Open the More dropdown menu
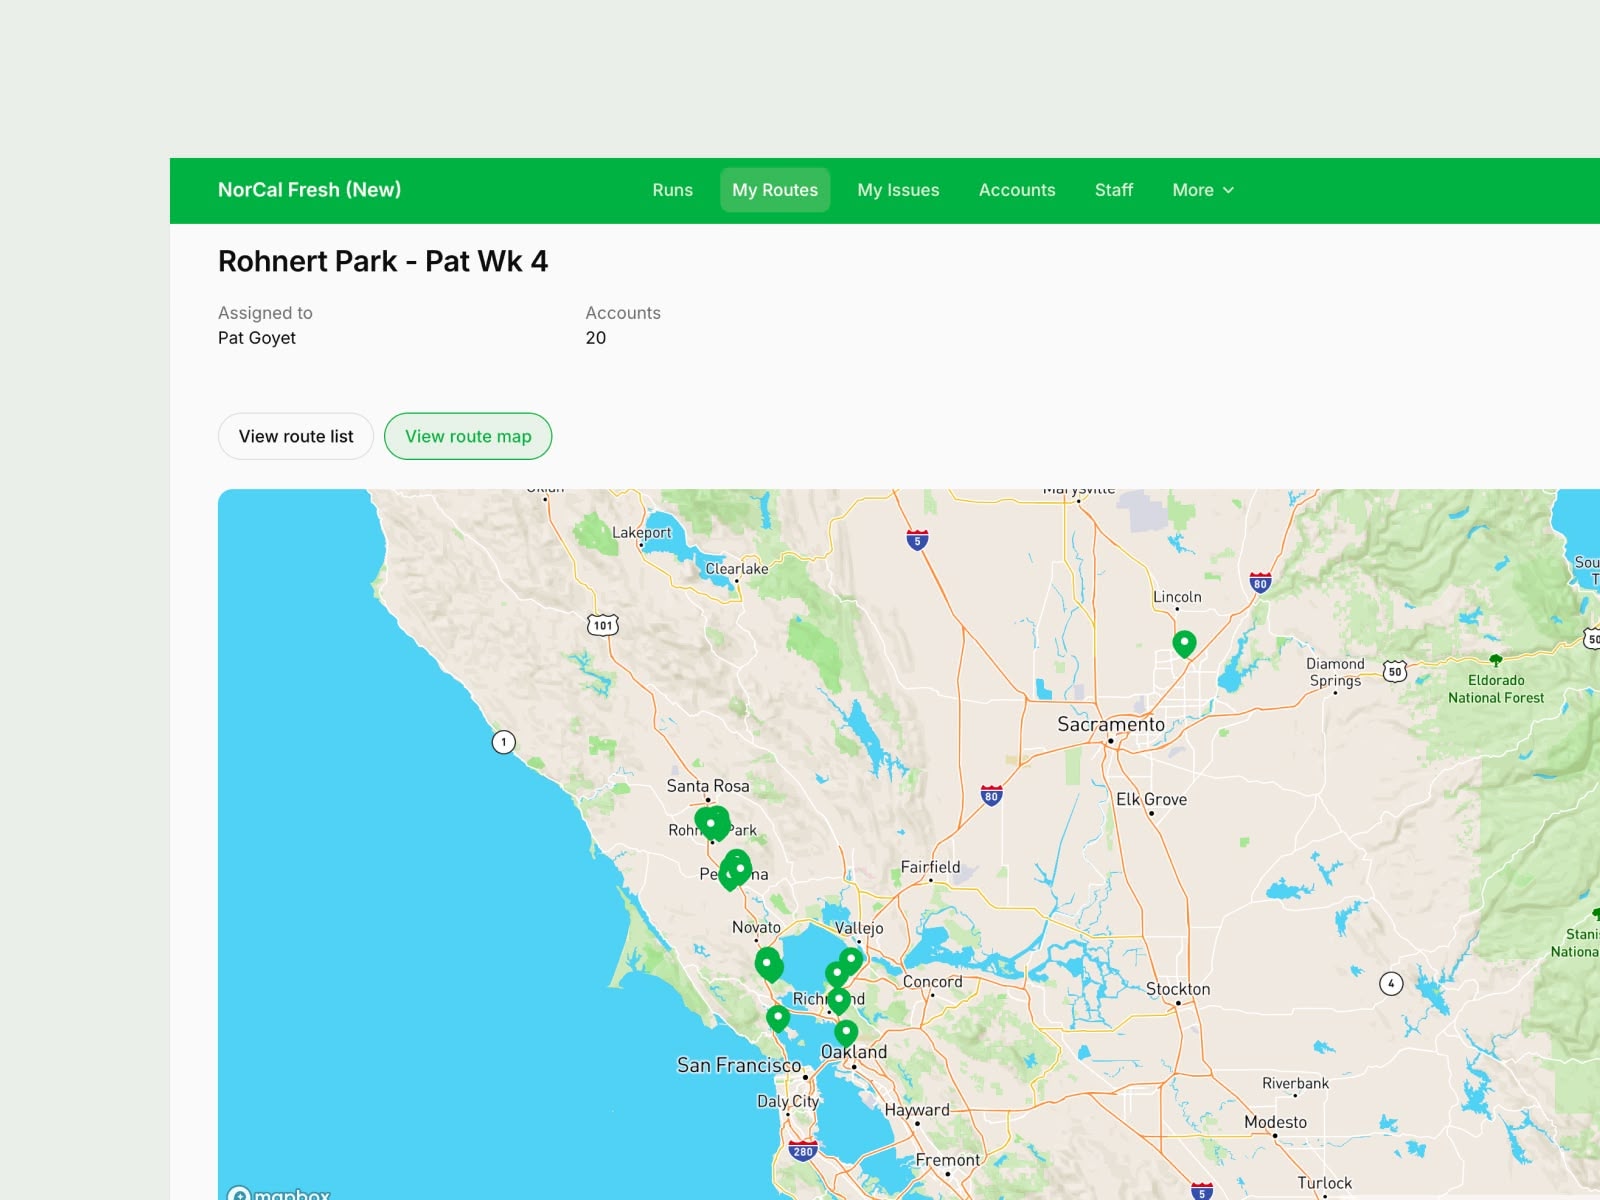Viewport: 1600px width, 1200px height. pyautogui.click(x=1203, y=190)
